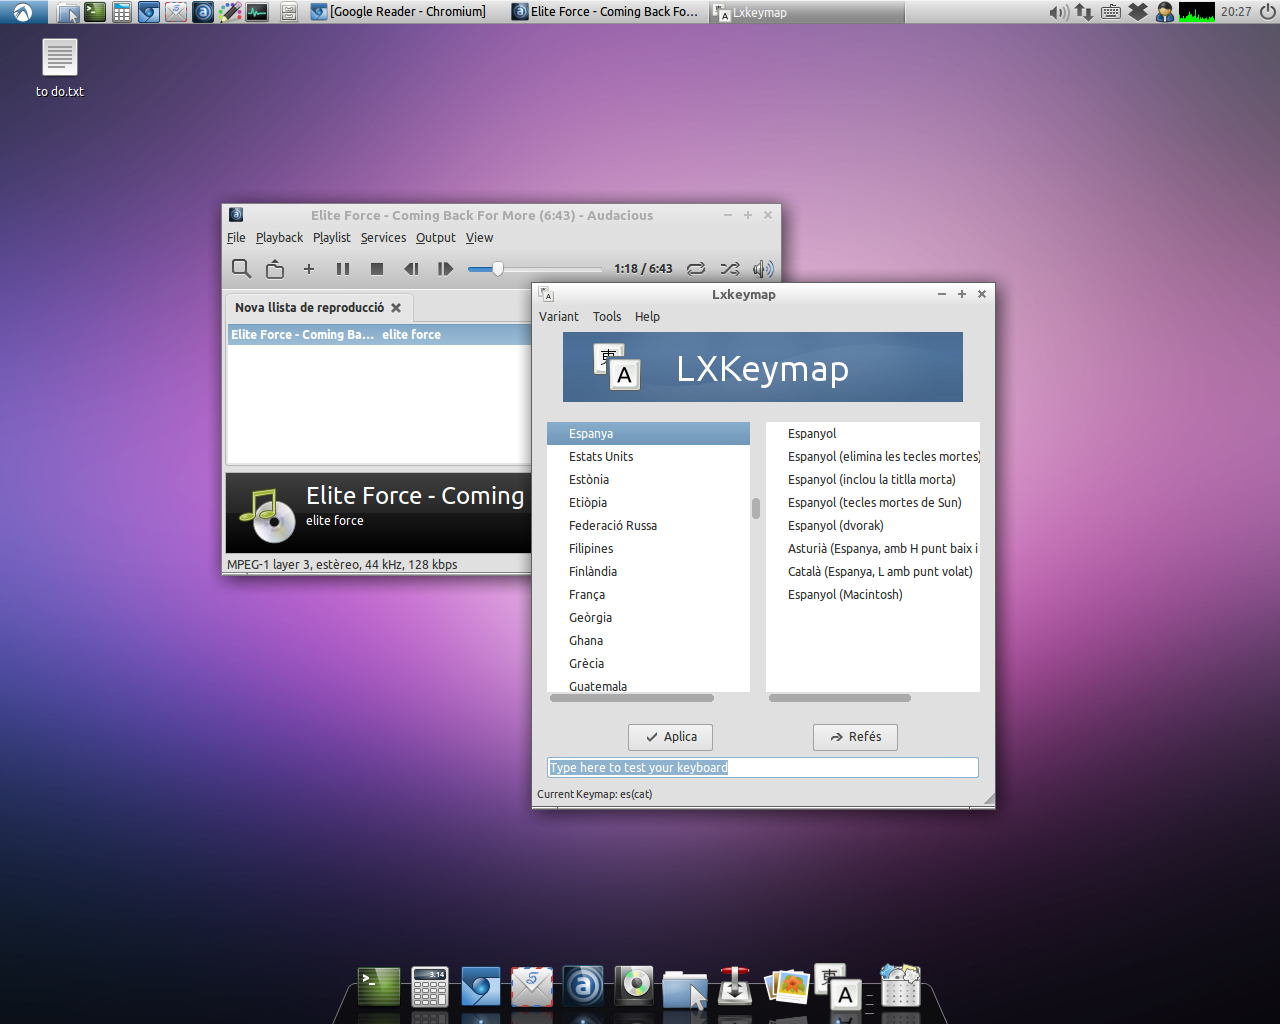Pause the playing track in Audacious
1280x1024 pixels.
(343, 268)
